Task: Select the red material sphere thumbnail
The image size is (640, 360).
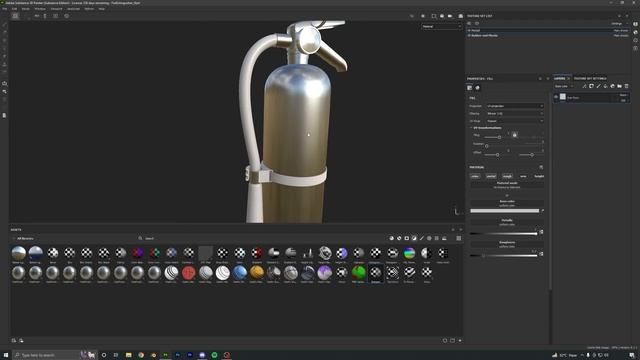Action: click(x=189, y=272)
